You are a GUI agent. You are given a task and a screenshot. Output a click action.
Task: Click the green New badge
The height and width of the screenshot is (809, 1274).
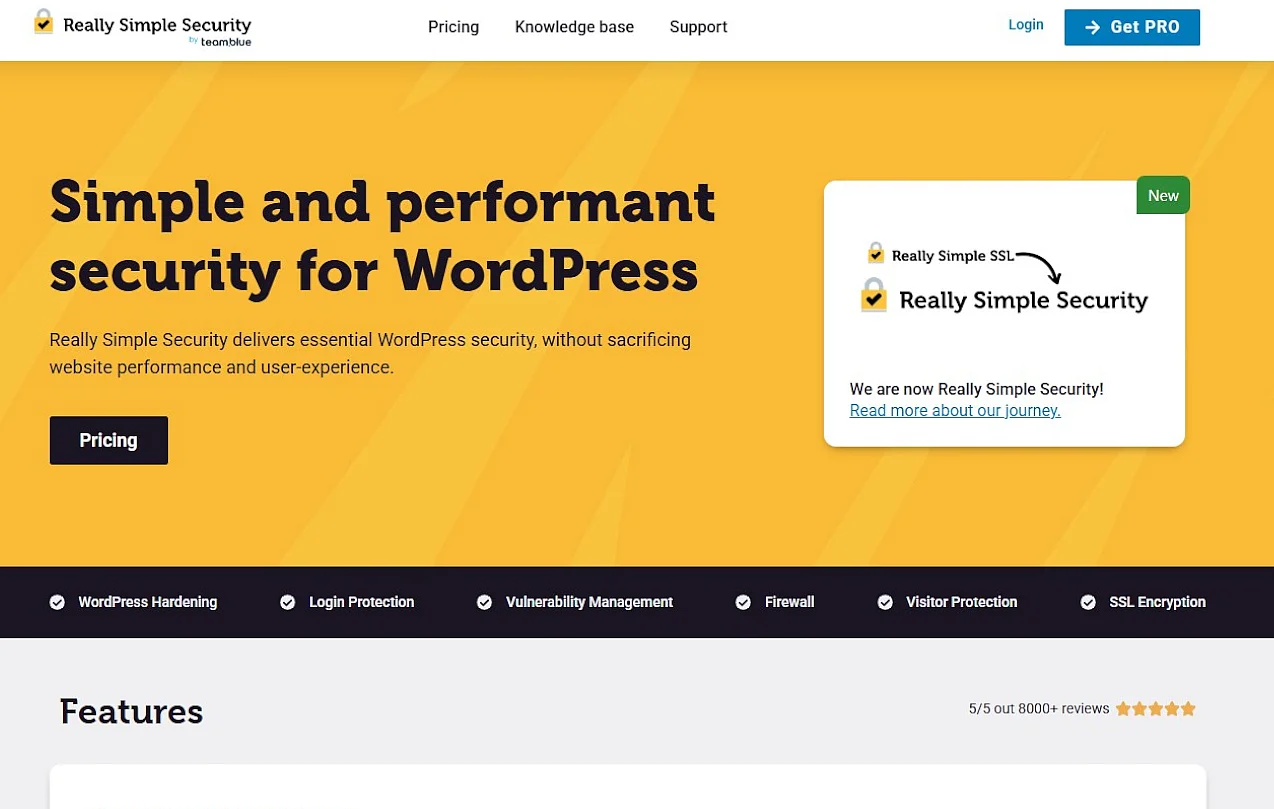pos(1163,195)
